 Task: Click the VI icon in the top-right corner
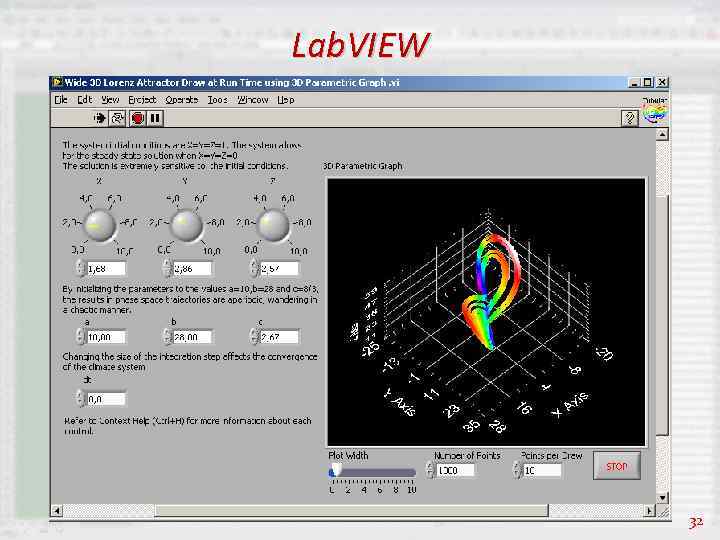point(654,113)
